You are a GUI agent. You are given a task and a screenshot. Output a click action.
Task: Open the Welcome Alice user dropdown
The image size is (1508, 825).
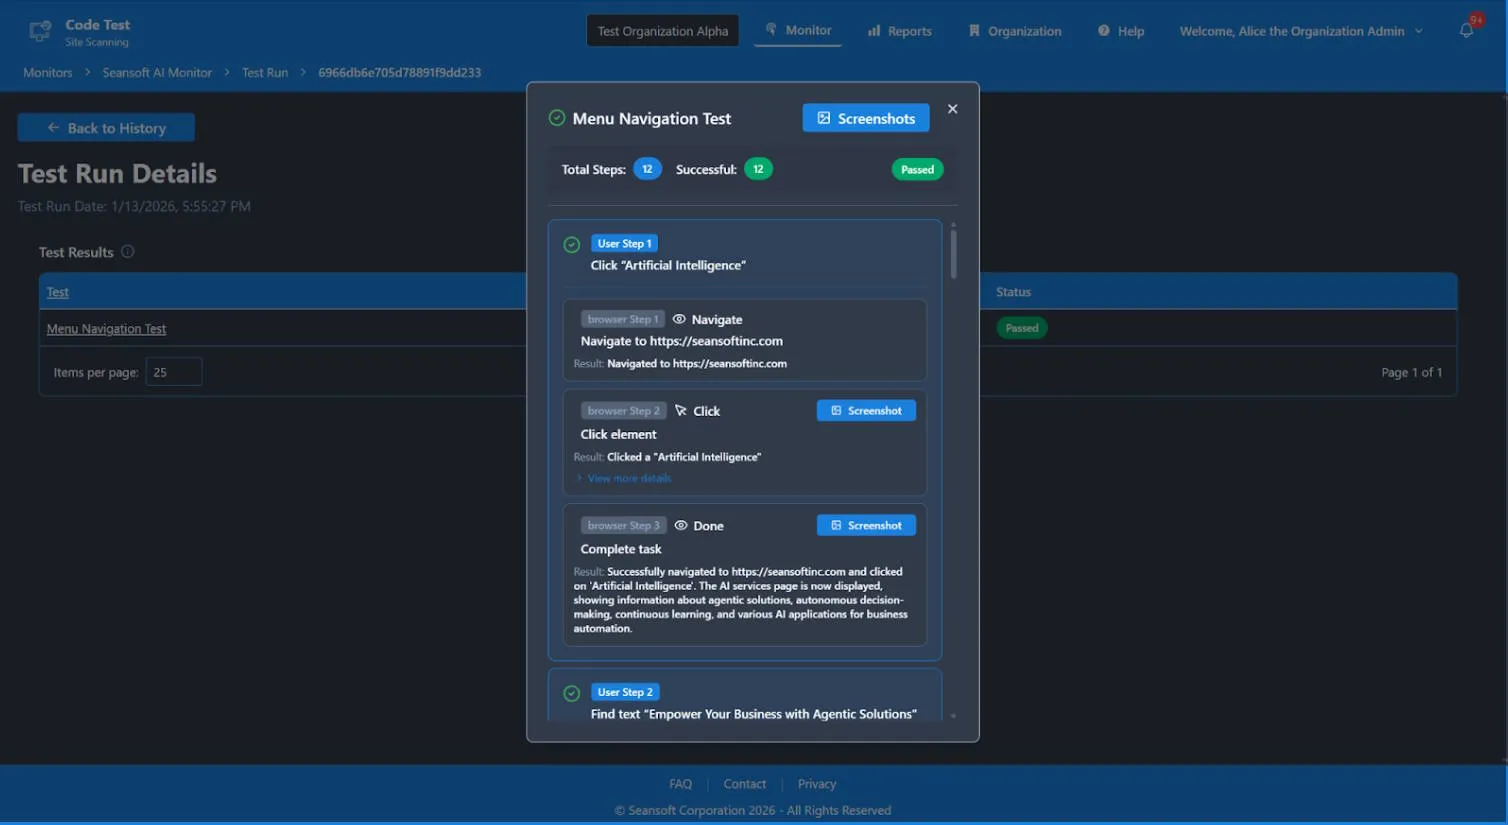[x=1300, y=31]
